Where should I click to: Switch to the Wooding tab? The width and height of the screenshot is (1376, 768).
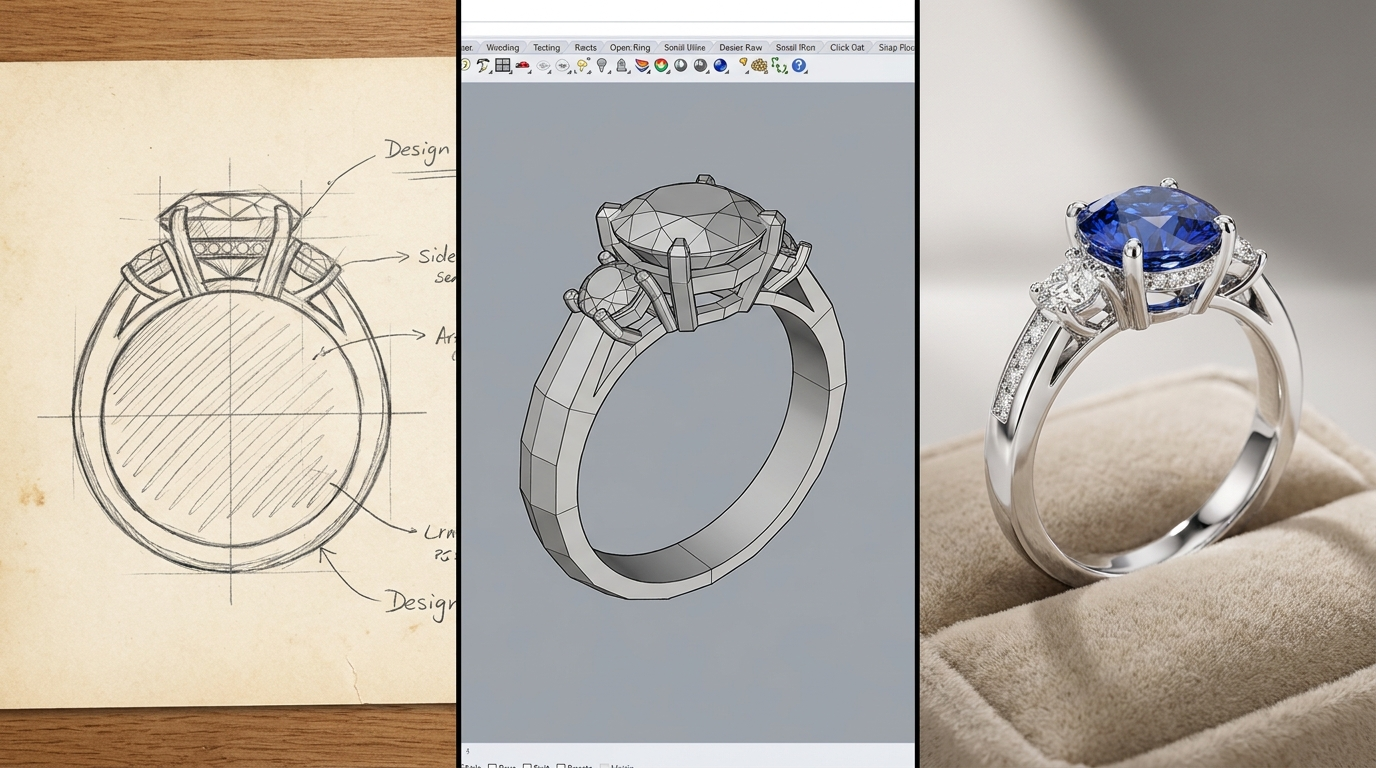503,47
